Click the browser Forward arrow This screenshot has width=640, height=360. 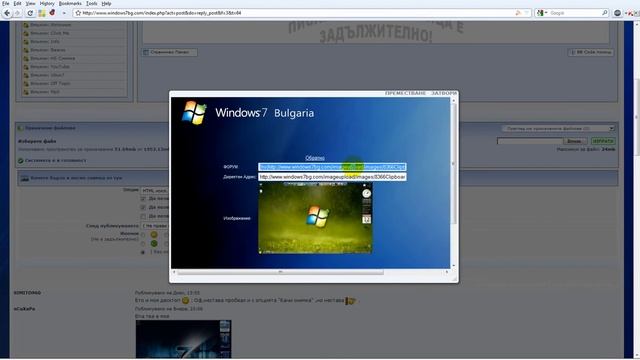point(18,13)
